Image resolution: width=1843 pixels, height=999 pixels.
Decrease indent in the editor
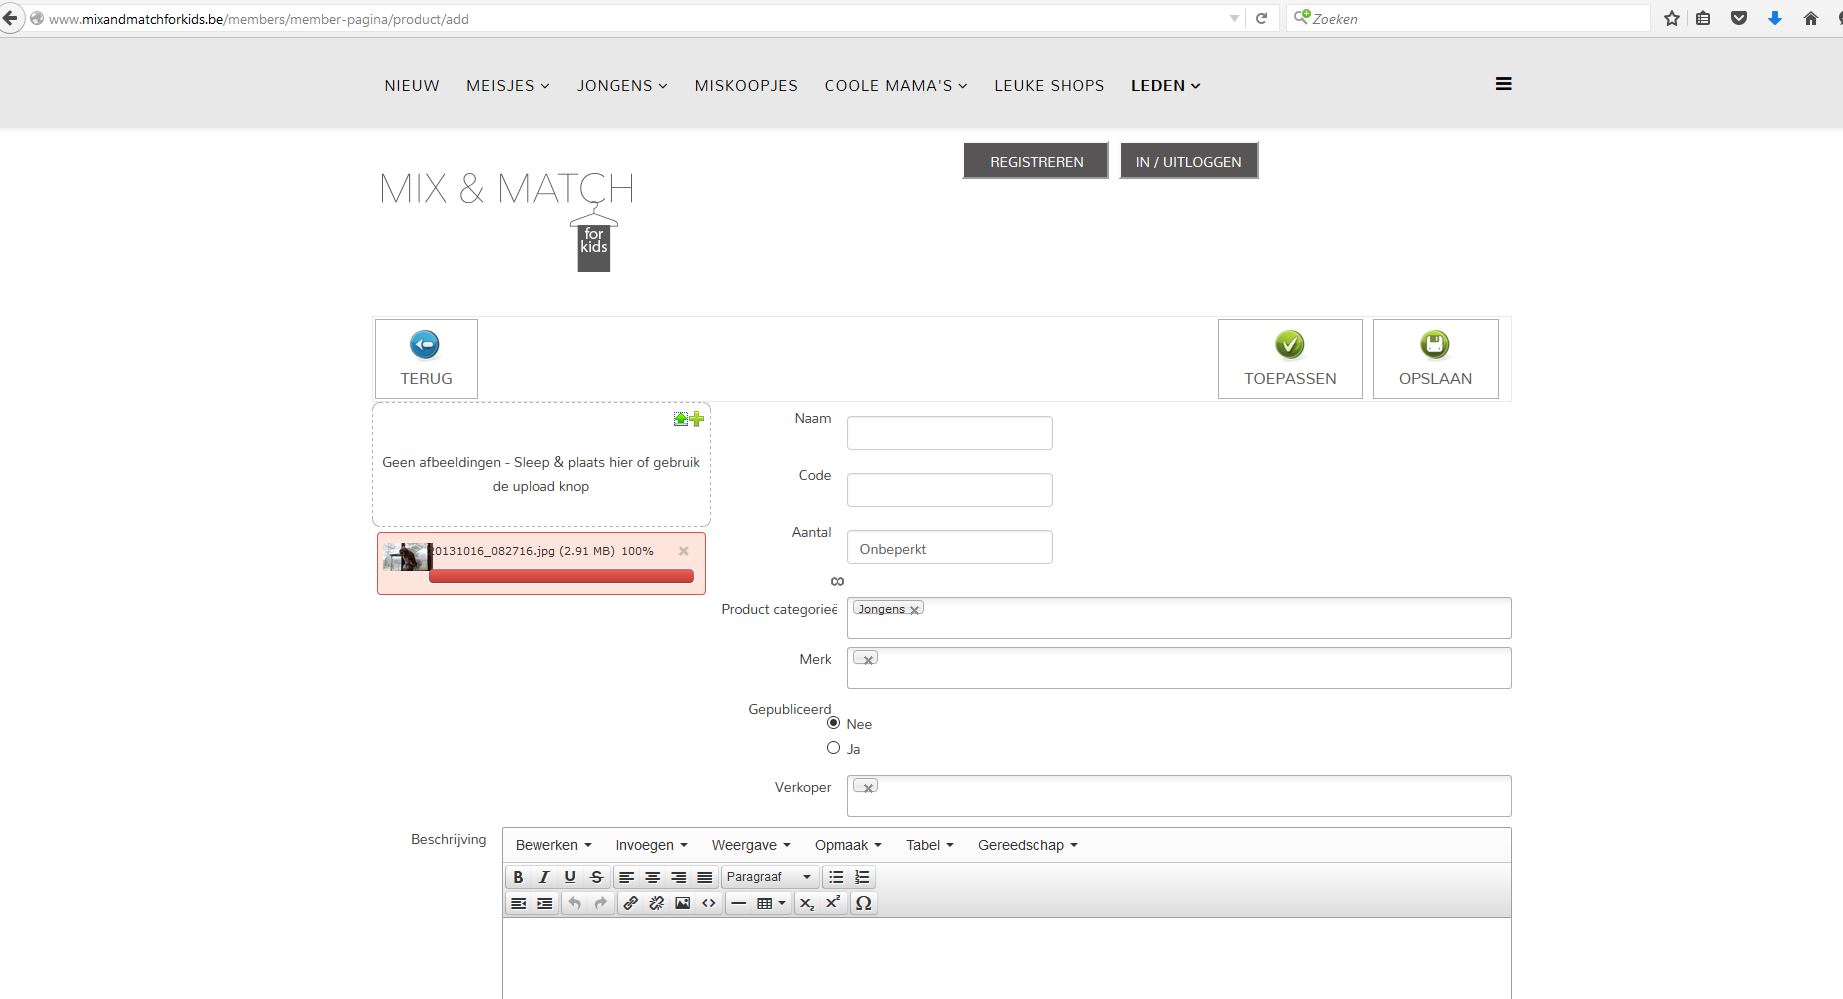[519, 903]
